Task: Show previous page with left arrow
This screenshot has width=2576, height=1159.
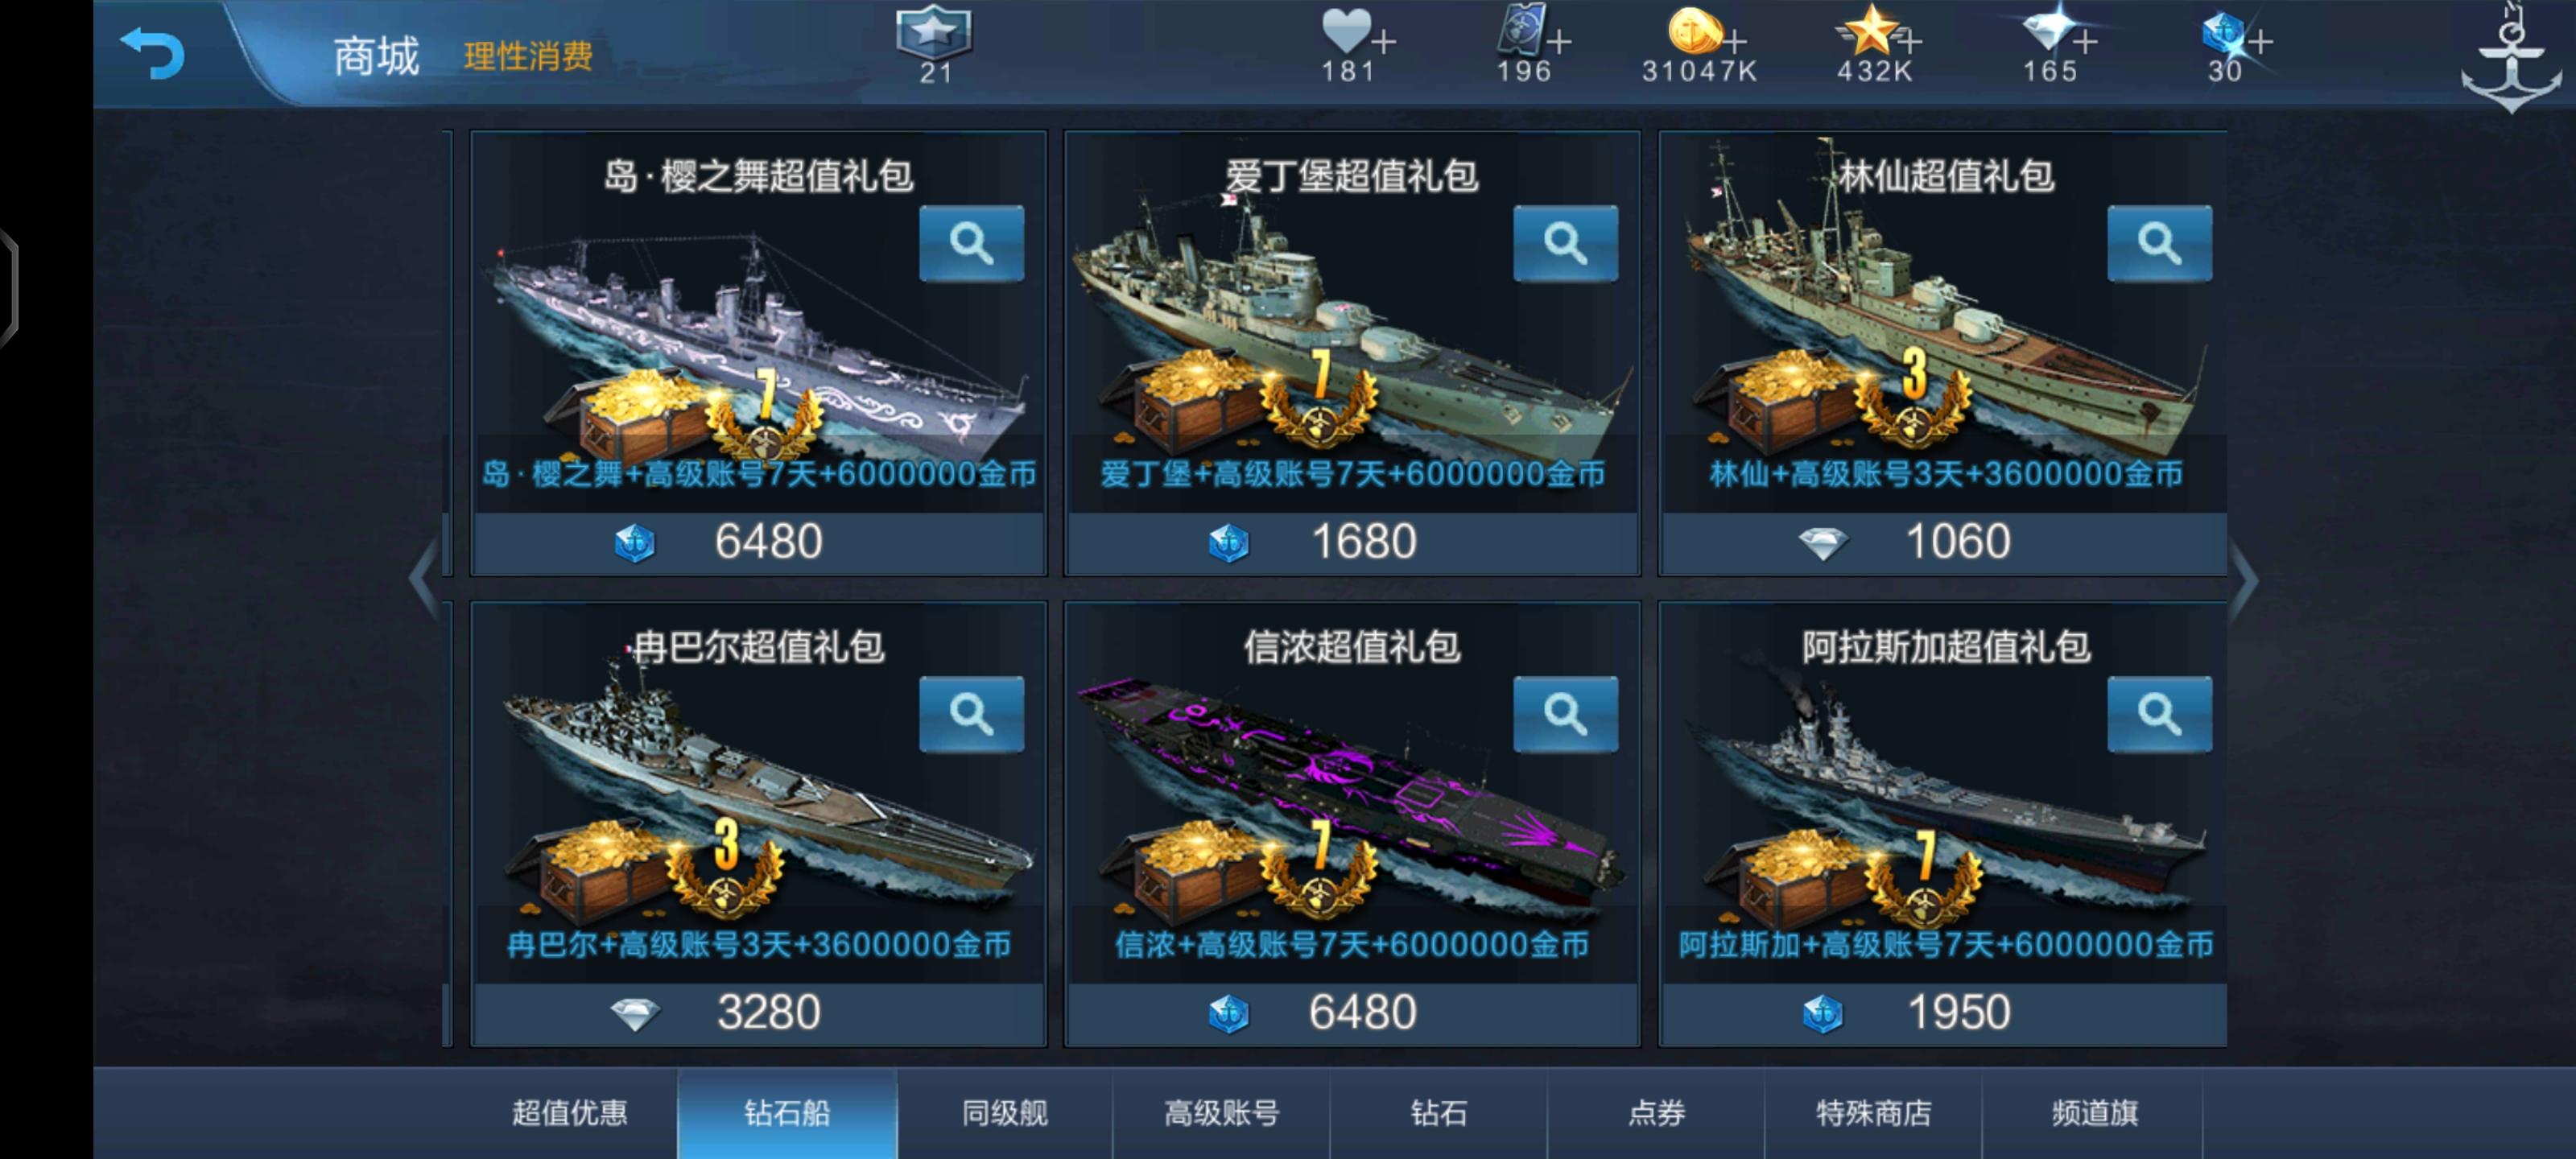Action: [424, 579]
